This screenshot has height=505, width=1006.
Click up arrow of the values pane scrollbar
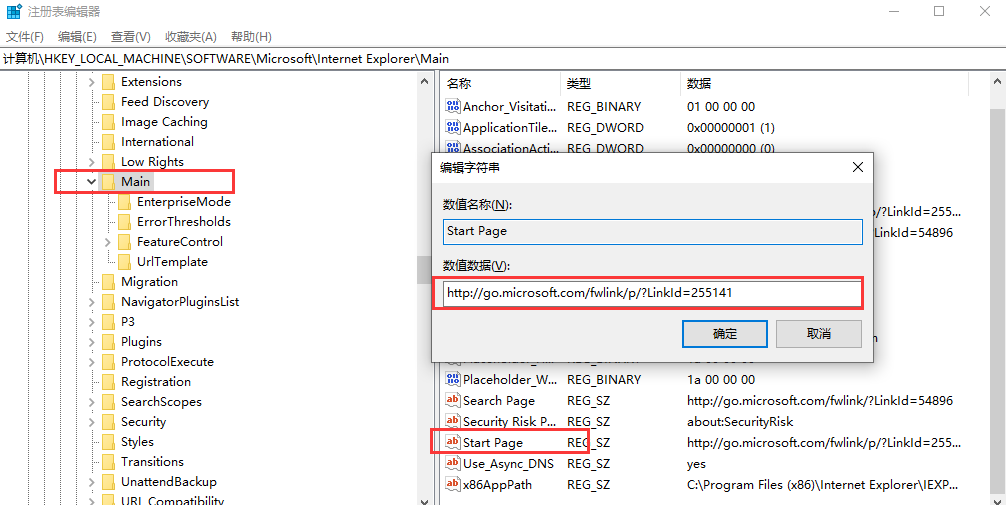point(998,81)
